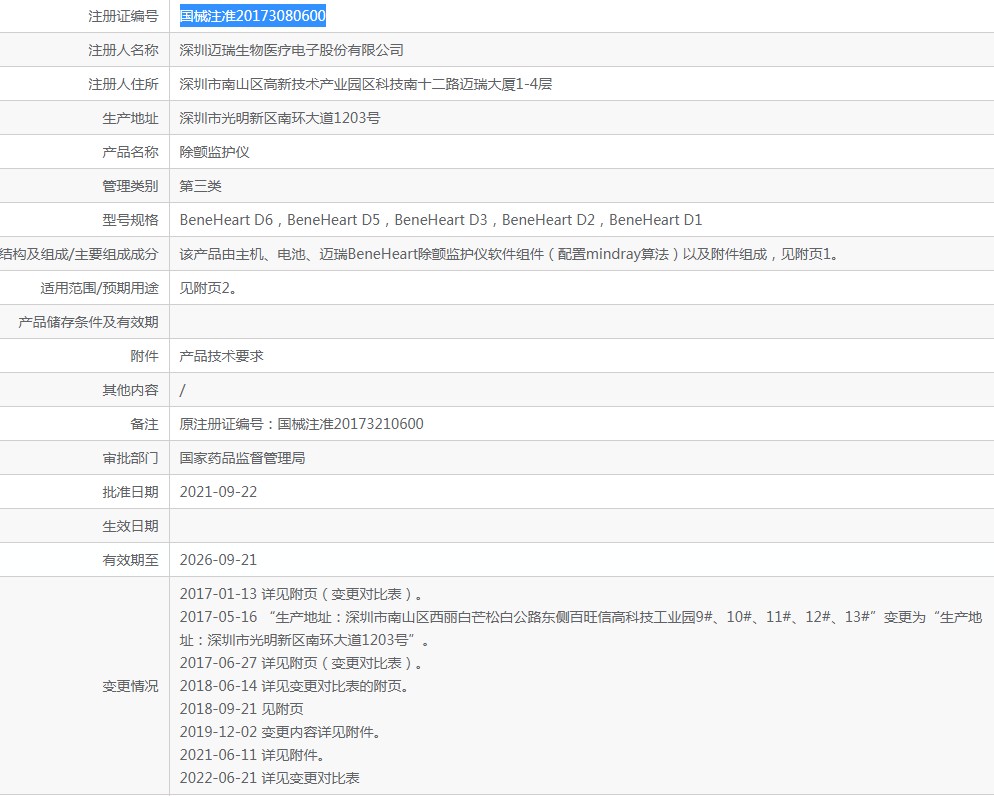Click the 生产地址 row label
The width and height of the screenshot is (994, 796).
tap(130, 119)
